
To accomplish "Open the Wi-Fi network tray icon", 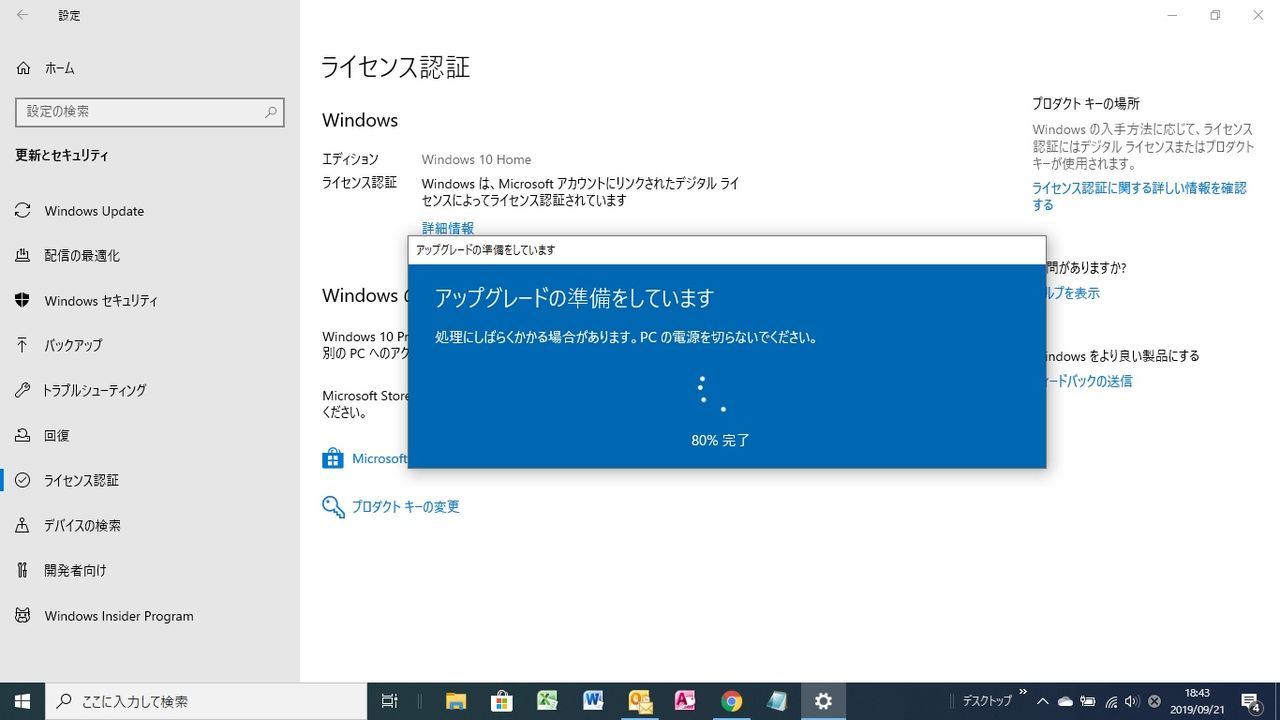I will (x=1111, y=701).
